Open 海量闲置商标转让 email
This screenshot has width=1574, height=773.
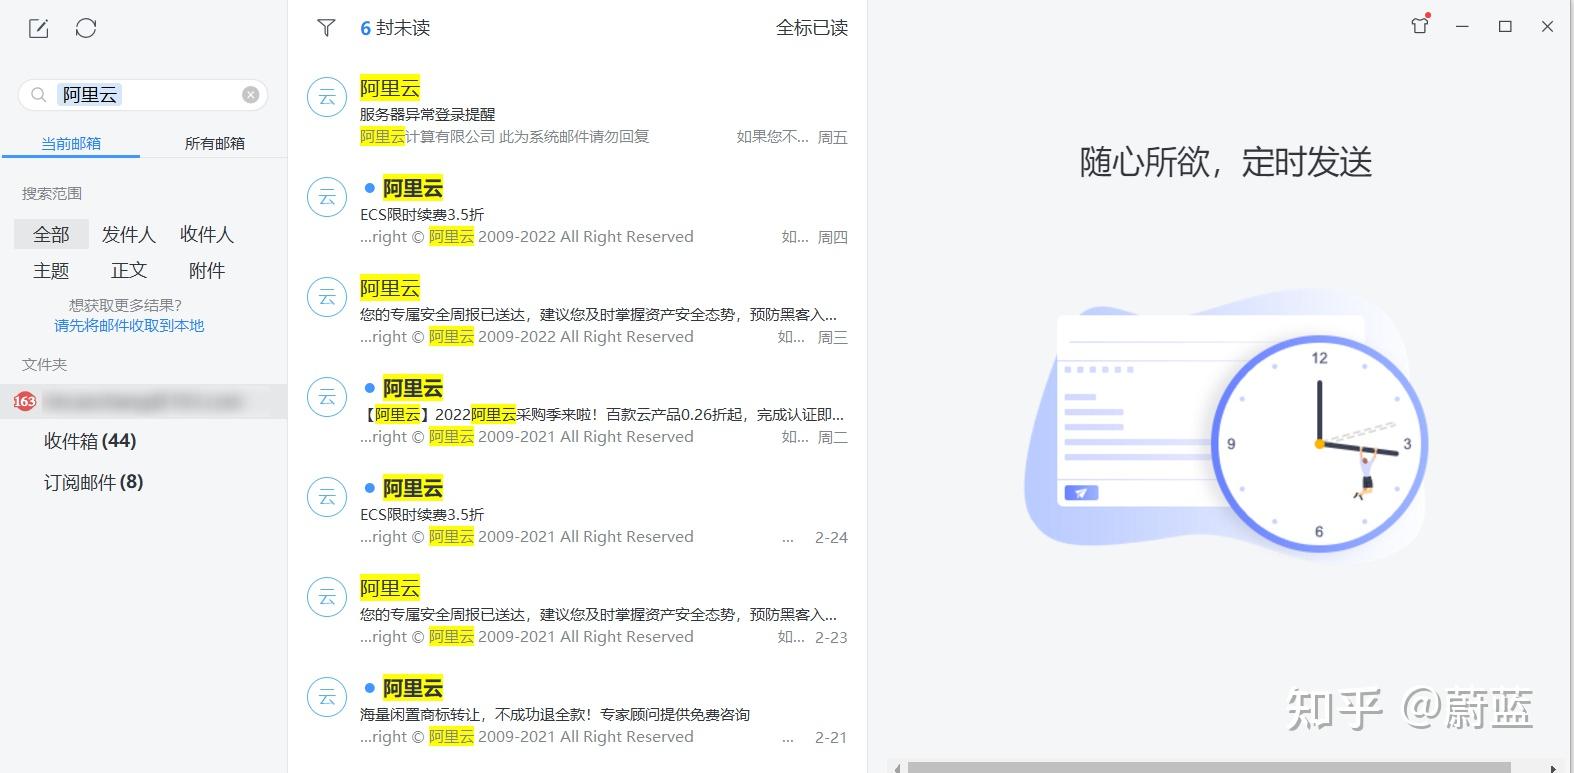pos(577,711)
